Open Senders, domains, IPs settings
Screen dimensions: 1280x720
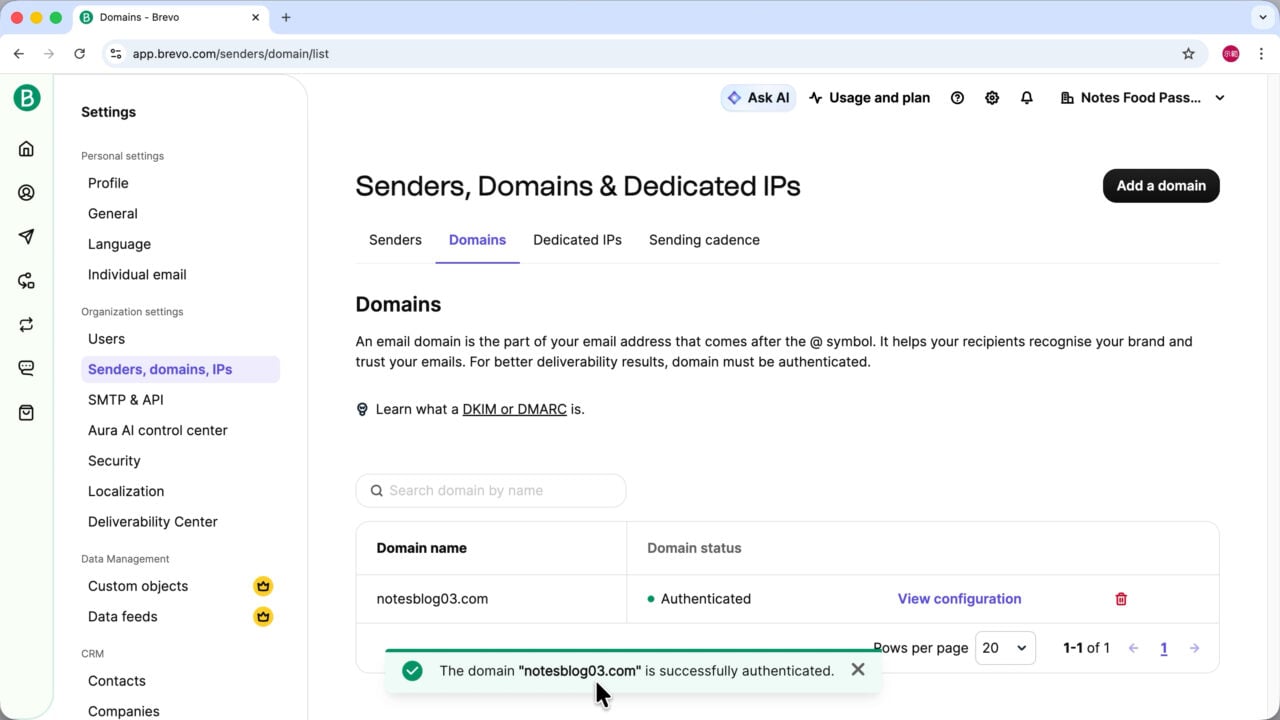[180, 369]
